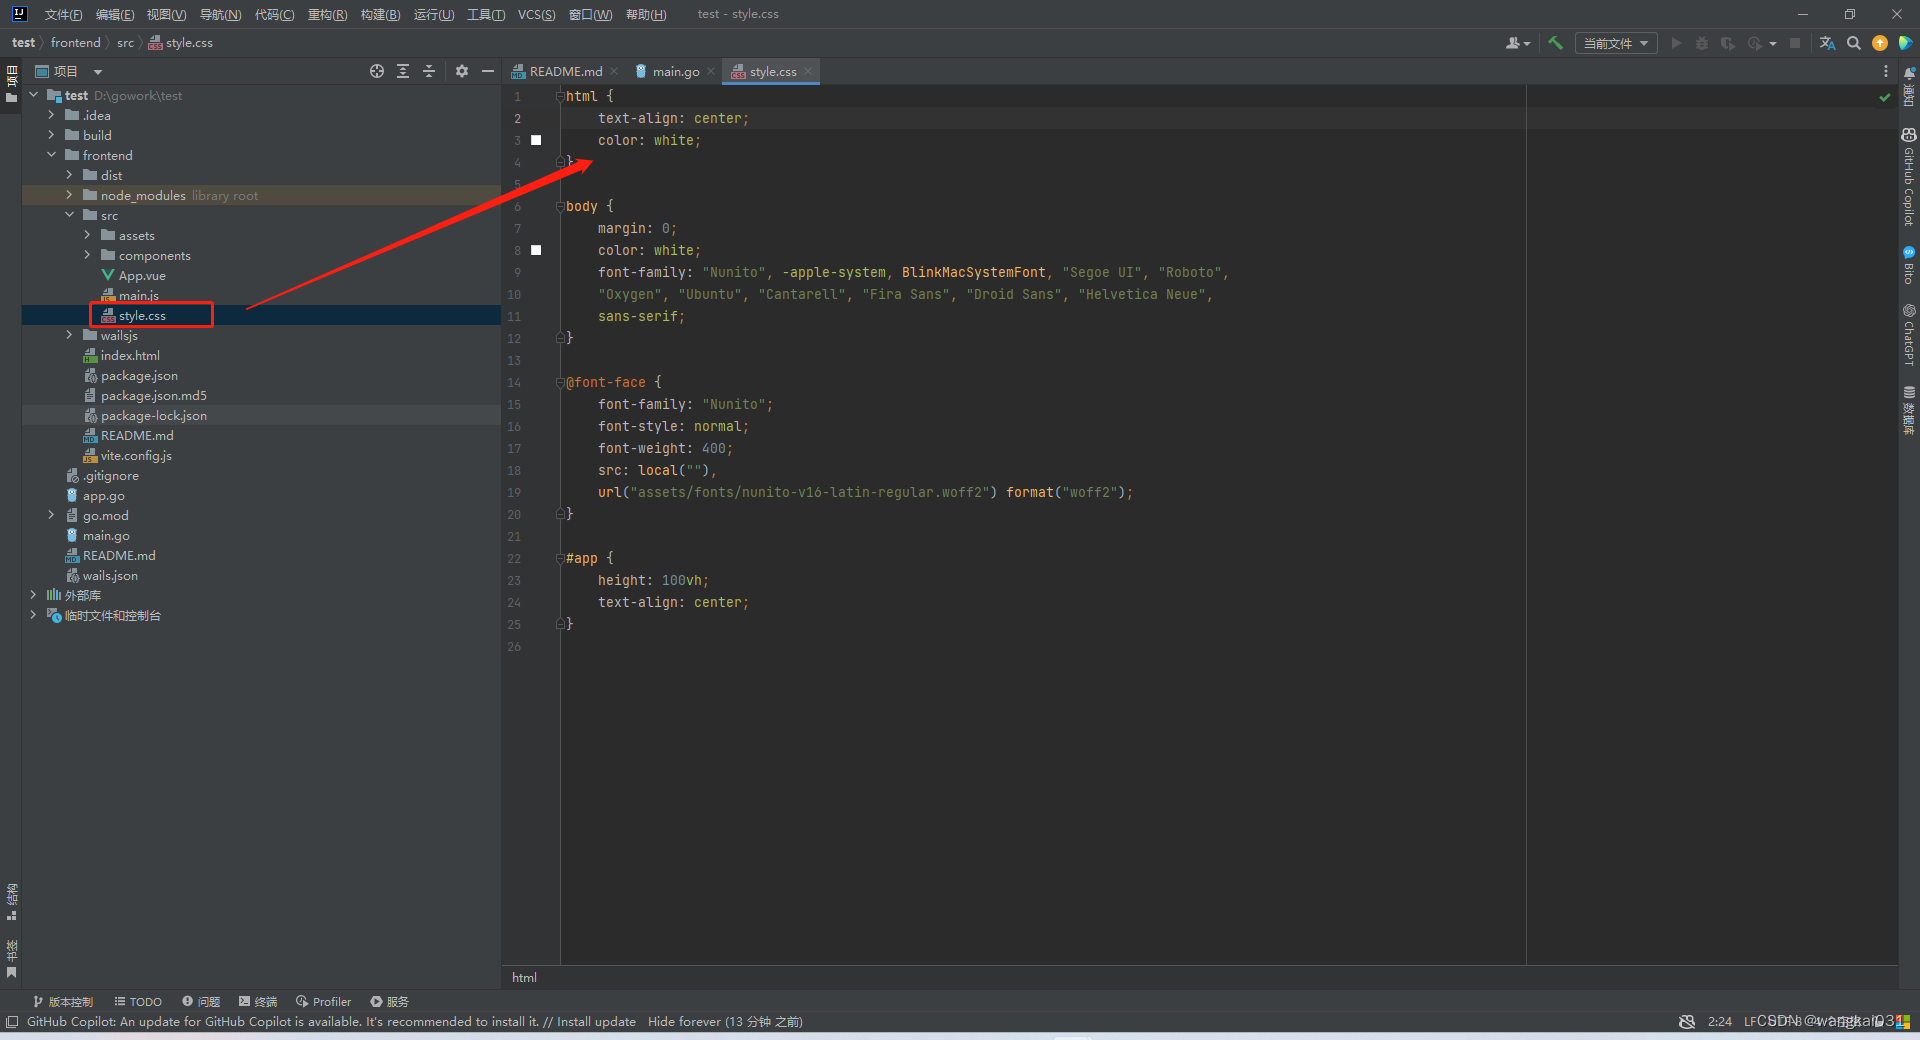This screenshot has width=1920, height=1040.
Task: Collapse the frontend folder
Action: tap(52, 155)
